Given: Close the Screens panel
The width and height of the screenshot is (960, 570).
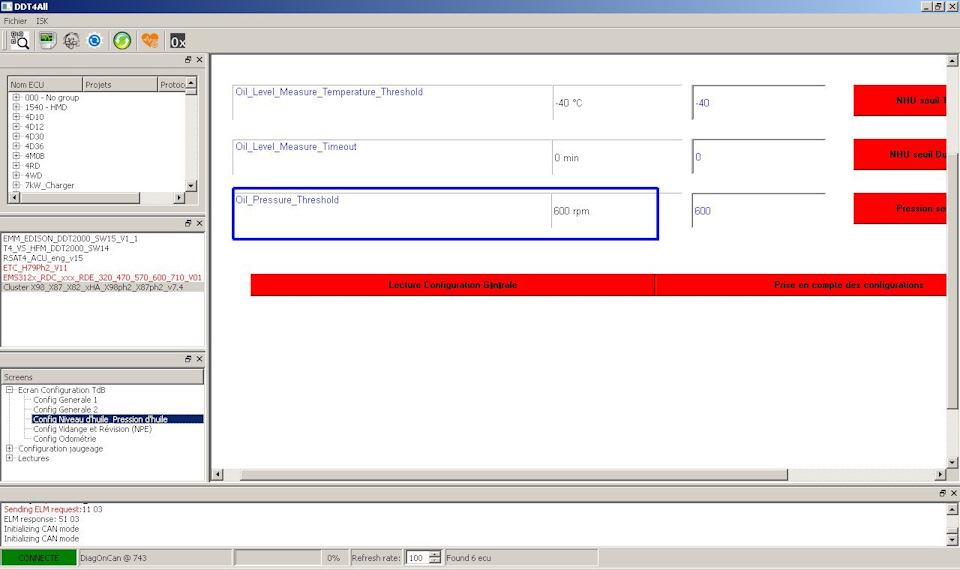Looking at the screenshot, I should coord(199,359).
